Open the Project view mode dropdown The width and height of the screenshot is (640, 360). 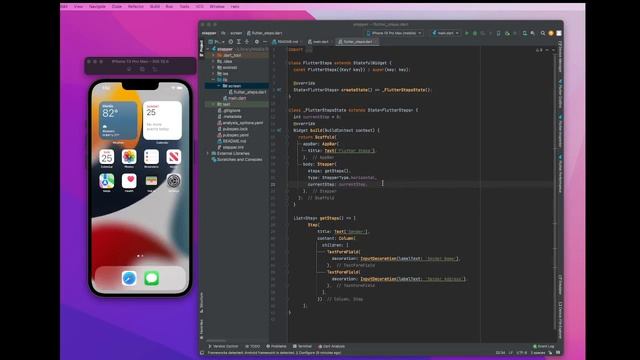[x=217, y=42]
